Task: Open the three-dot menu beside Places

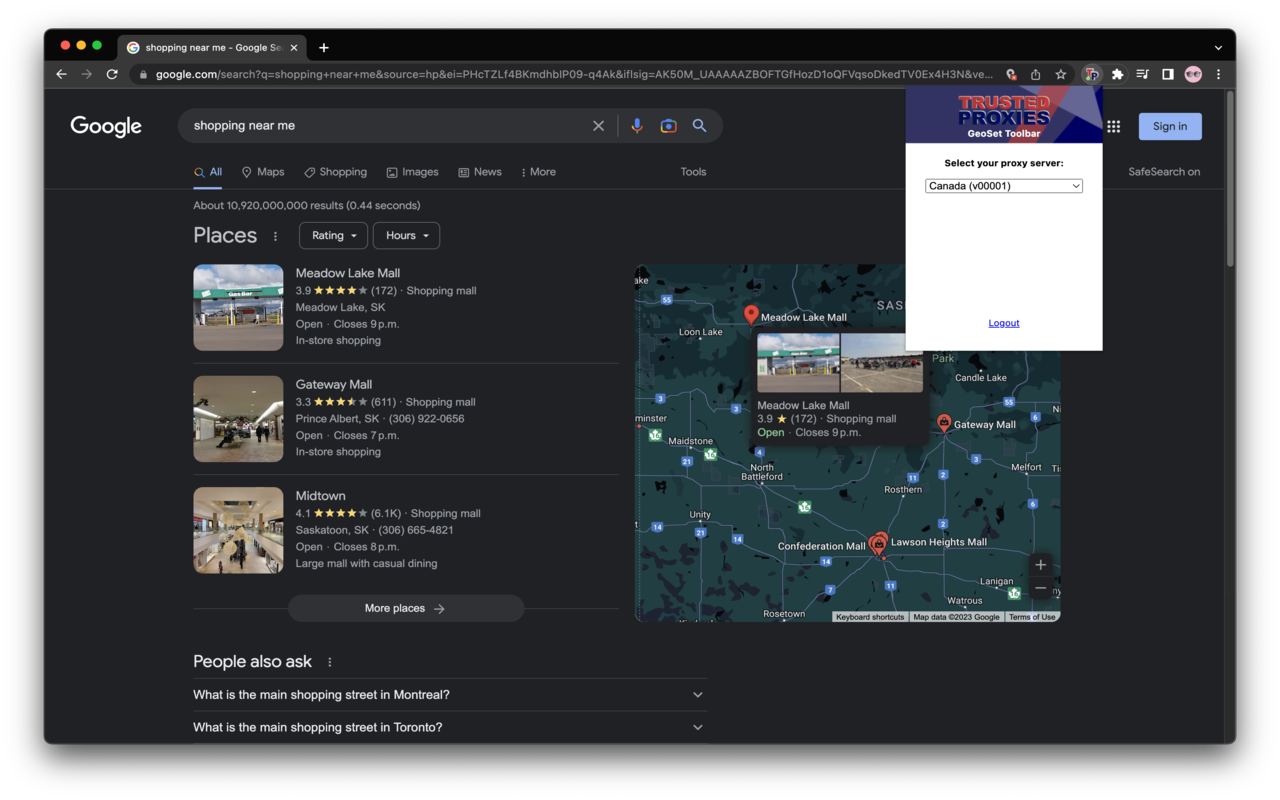Action: point(275,235)
